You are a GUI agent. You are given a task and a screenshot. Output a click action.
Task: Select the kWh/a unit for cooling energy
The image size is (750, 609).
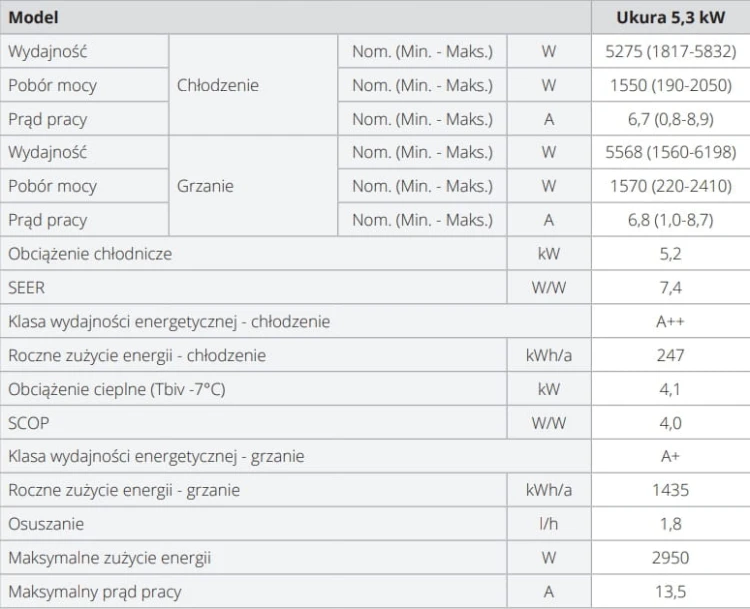549,355
